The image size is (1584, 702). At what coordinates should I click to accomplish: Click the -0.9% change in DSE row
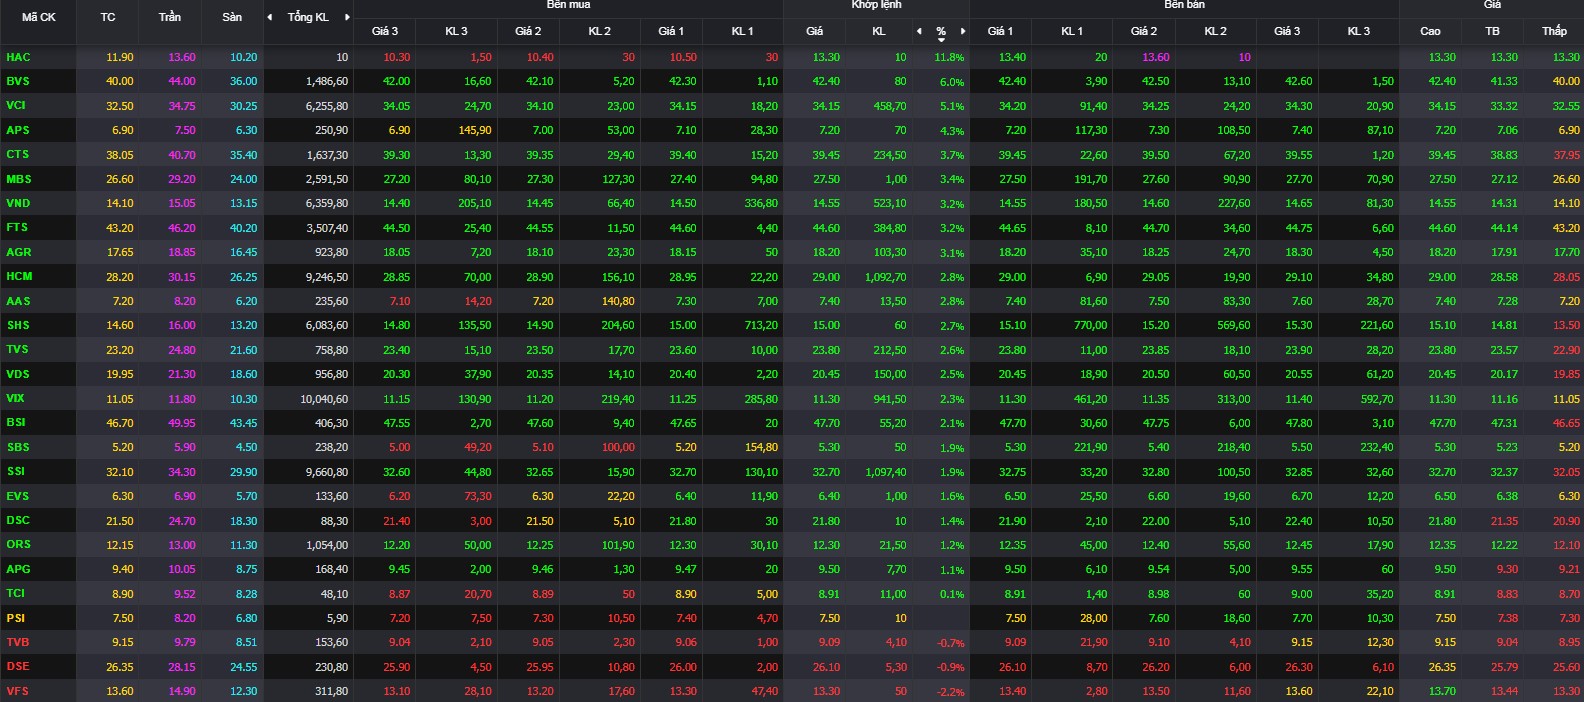click(x=951, y=668)
